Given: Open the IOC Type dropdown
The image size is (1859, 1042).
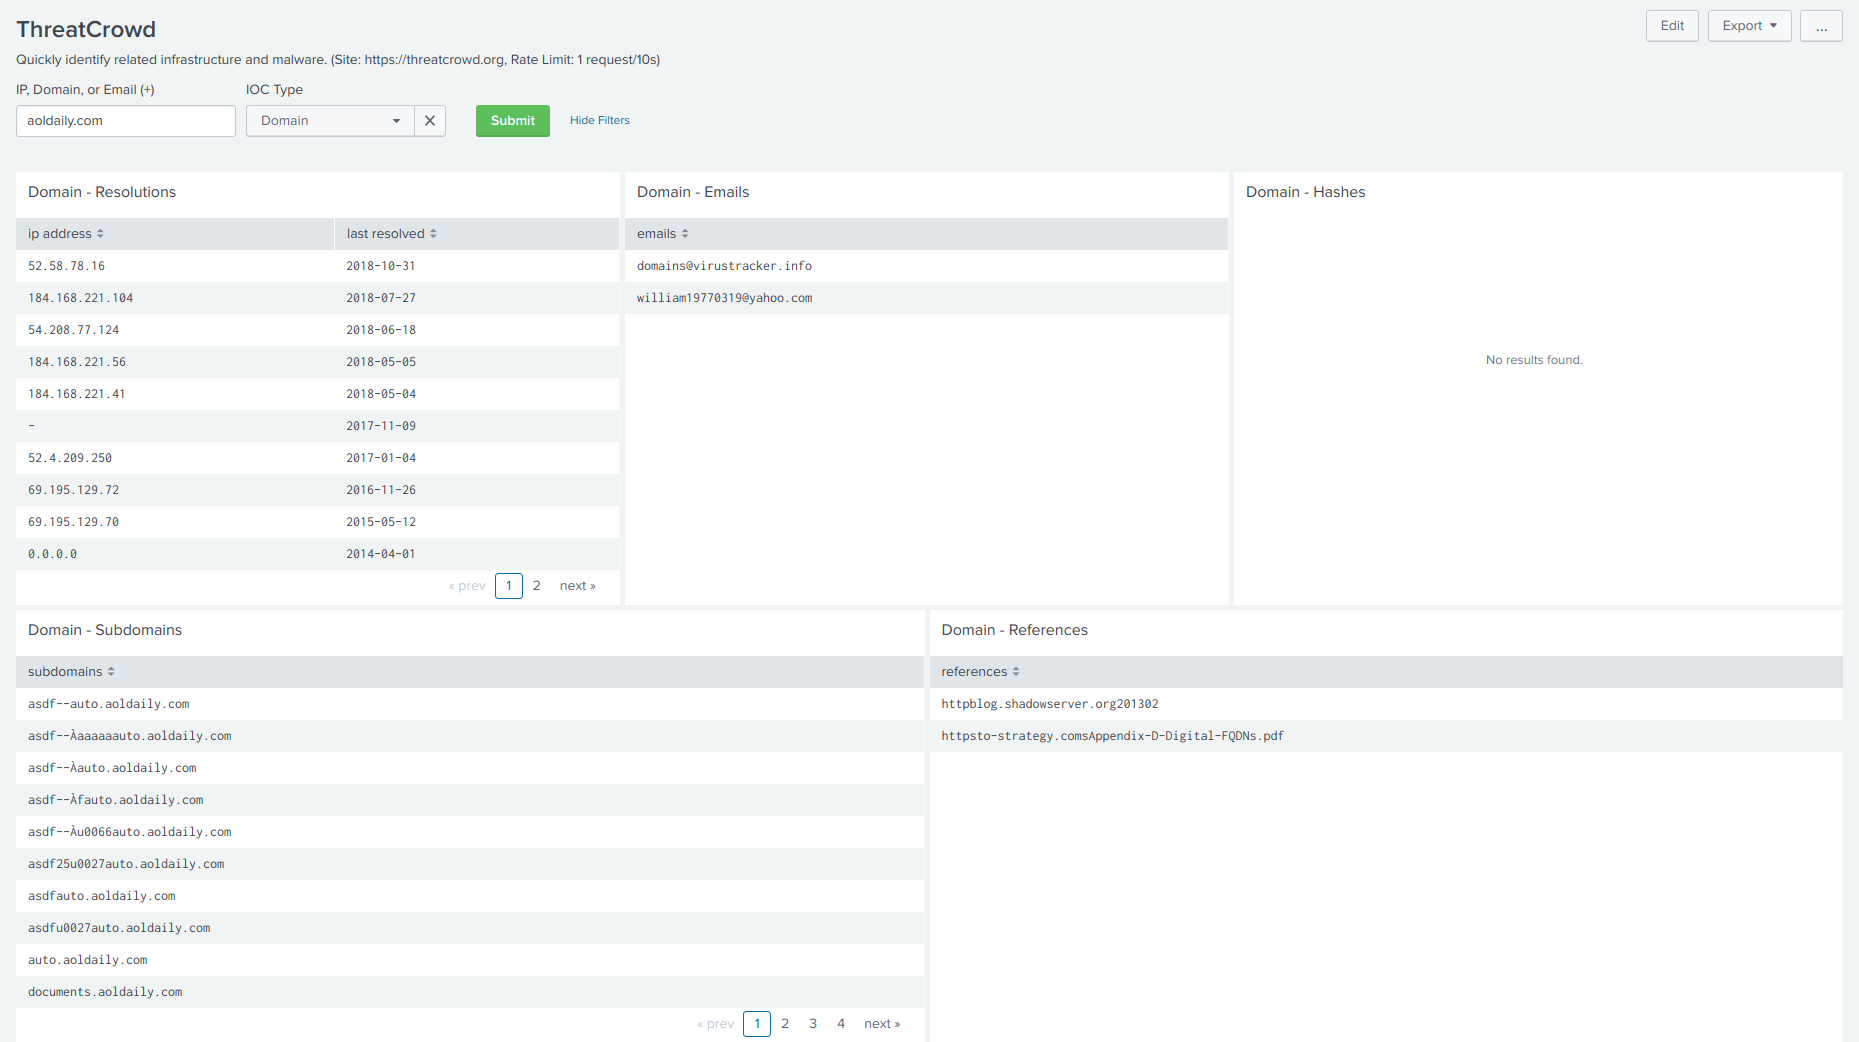Looking at the screenshot, I should [x=330, y=121].
